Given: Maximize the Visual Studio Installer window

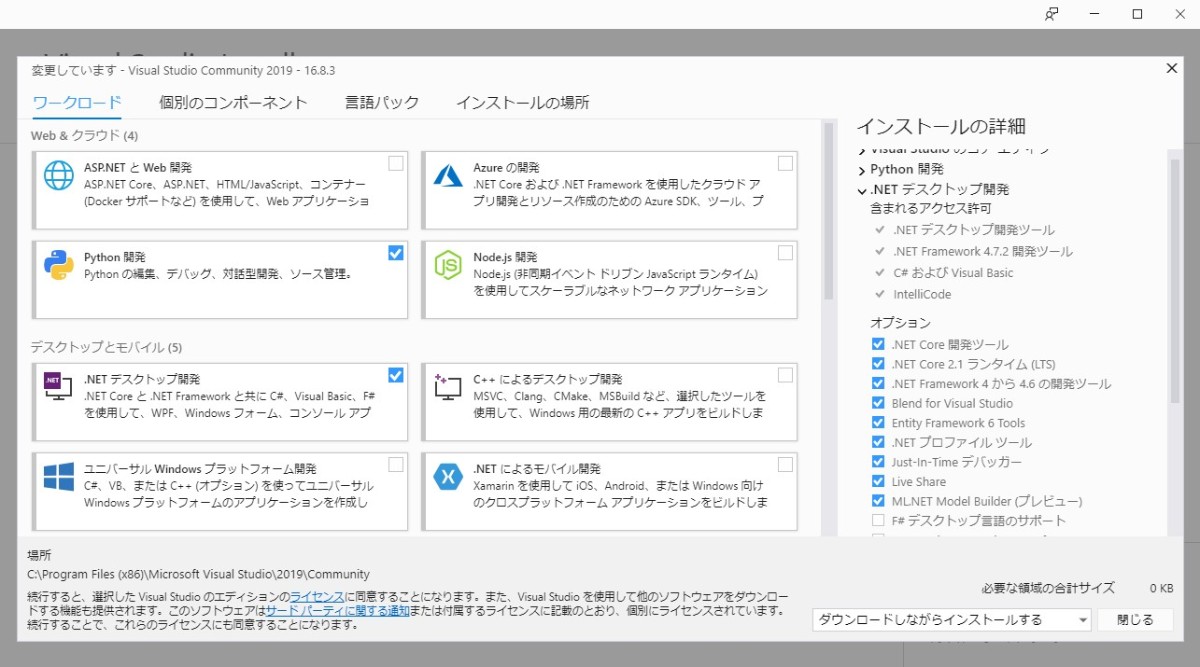Looking at the screenshot, I should click(x=1137, y=14).
